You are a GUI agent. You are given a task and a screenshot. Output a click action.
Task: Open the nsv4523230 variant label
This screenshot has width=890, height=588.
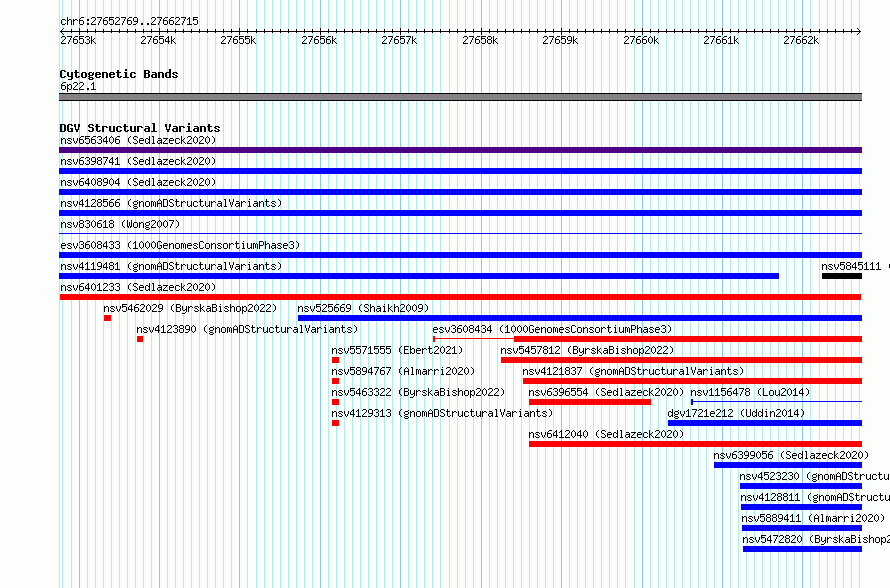pyautogui.click(x=815, y=476)
